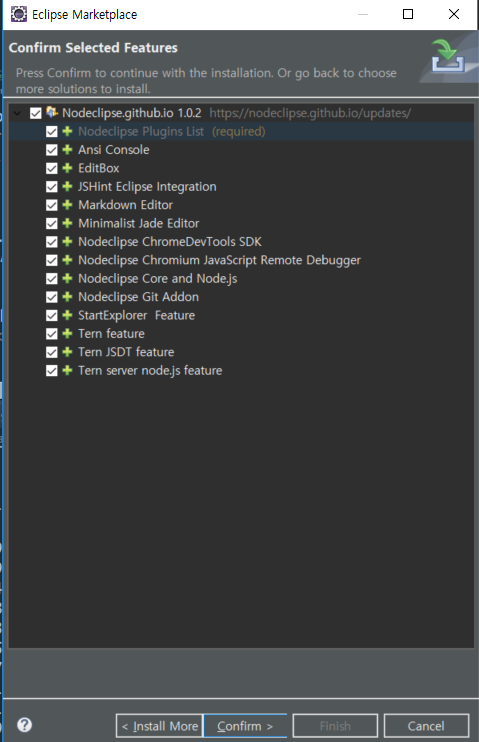Select the Nodeclipse ChromeDevTools SDK row text
The width and height of the screenshot is (479, 742).
169,242
